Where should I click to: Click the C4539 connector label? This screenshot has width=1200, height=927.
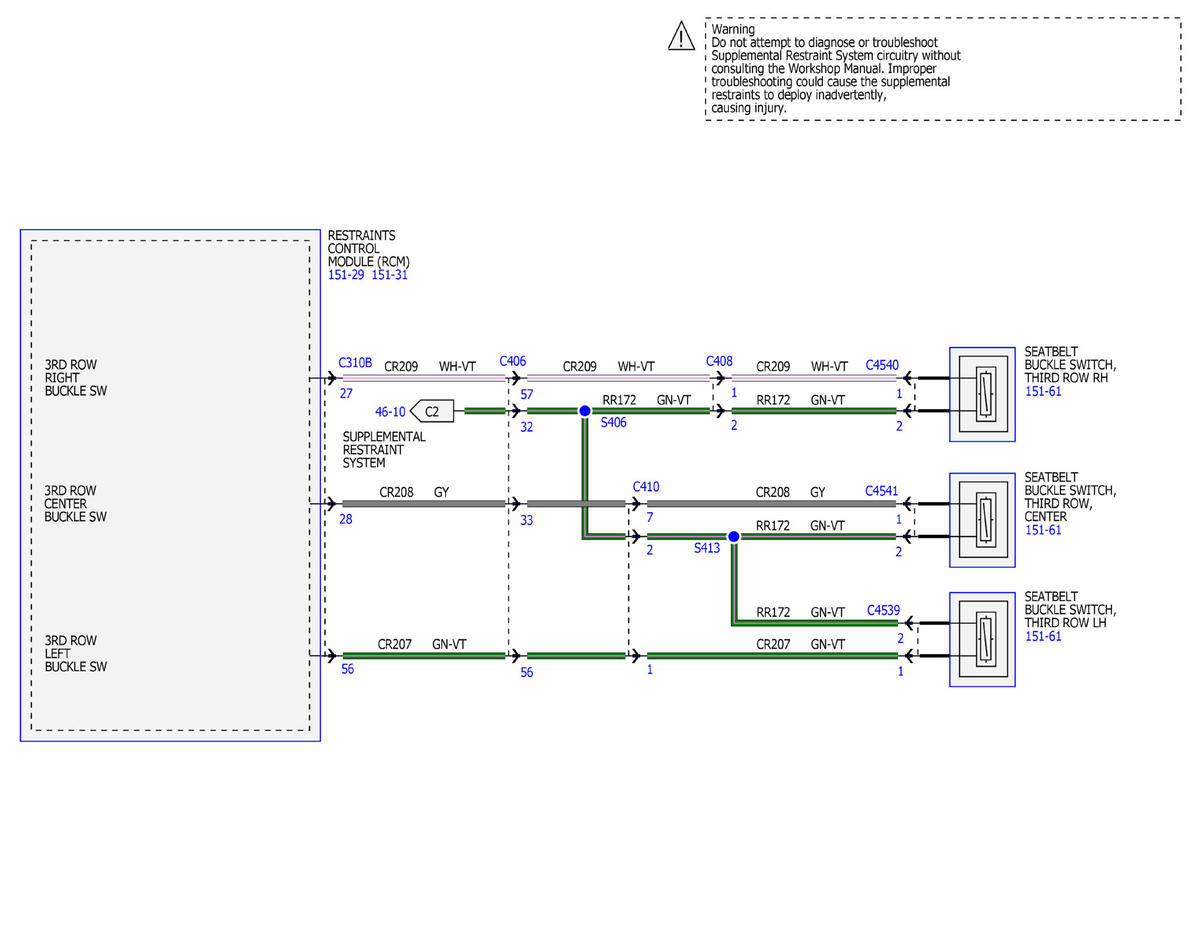point(884,609)
